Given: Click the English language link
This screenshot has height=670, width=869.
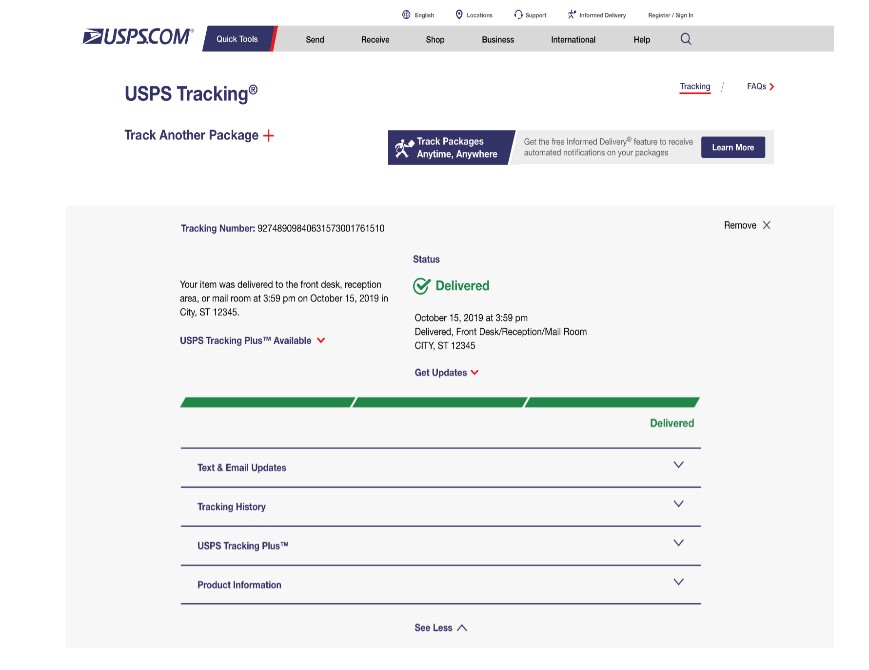Looking at the screenshot, I should tap(425, 15).
